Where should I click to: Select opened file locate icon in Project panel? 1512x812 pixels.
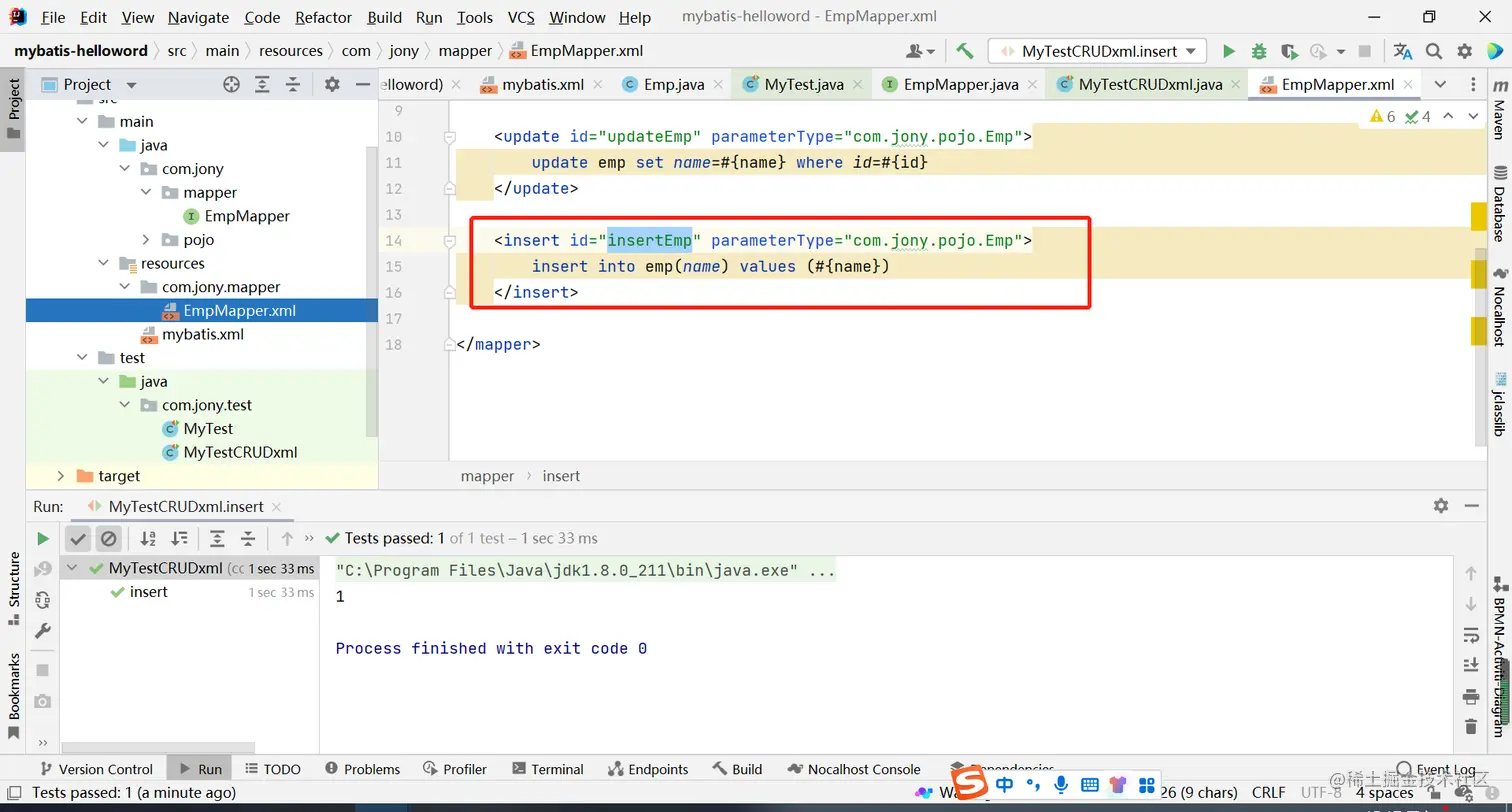[x=231, y=85]
